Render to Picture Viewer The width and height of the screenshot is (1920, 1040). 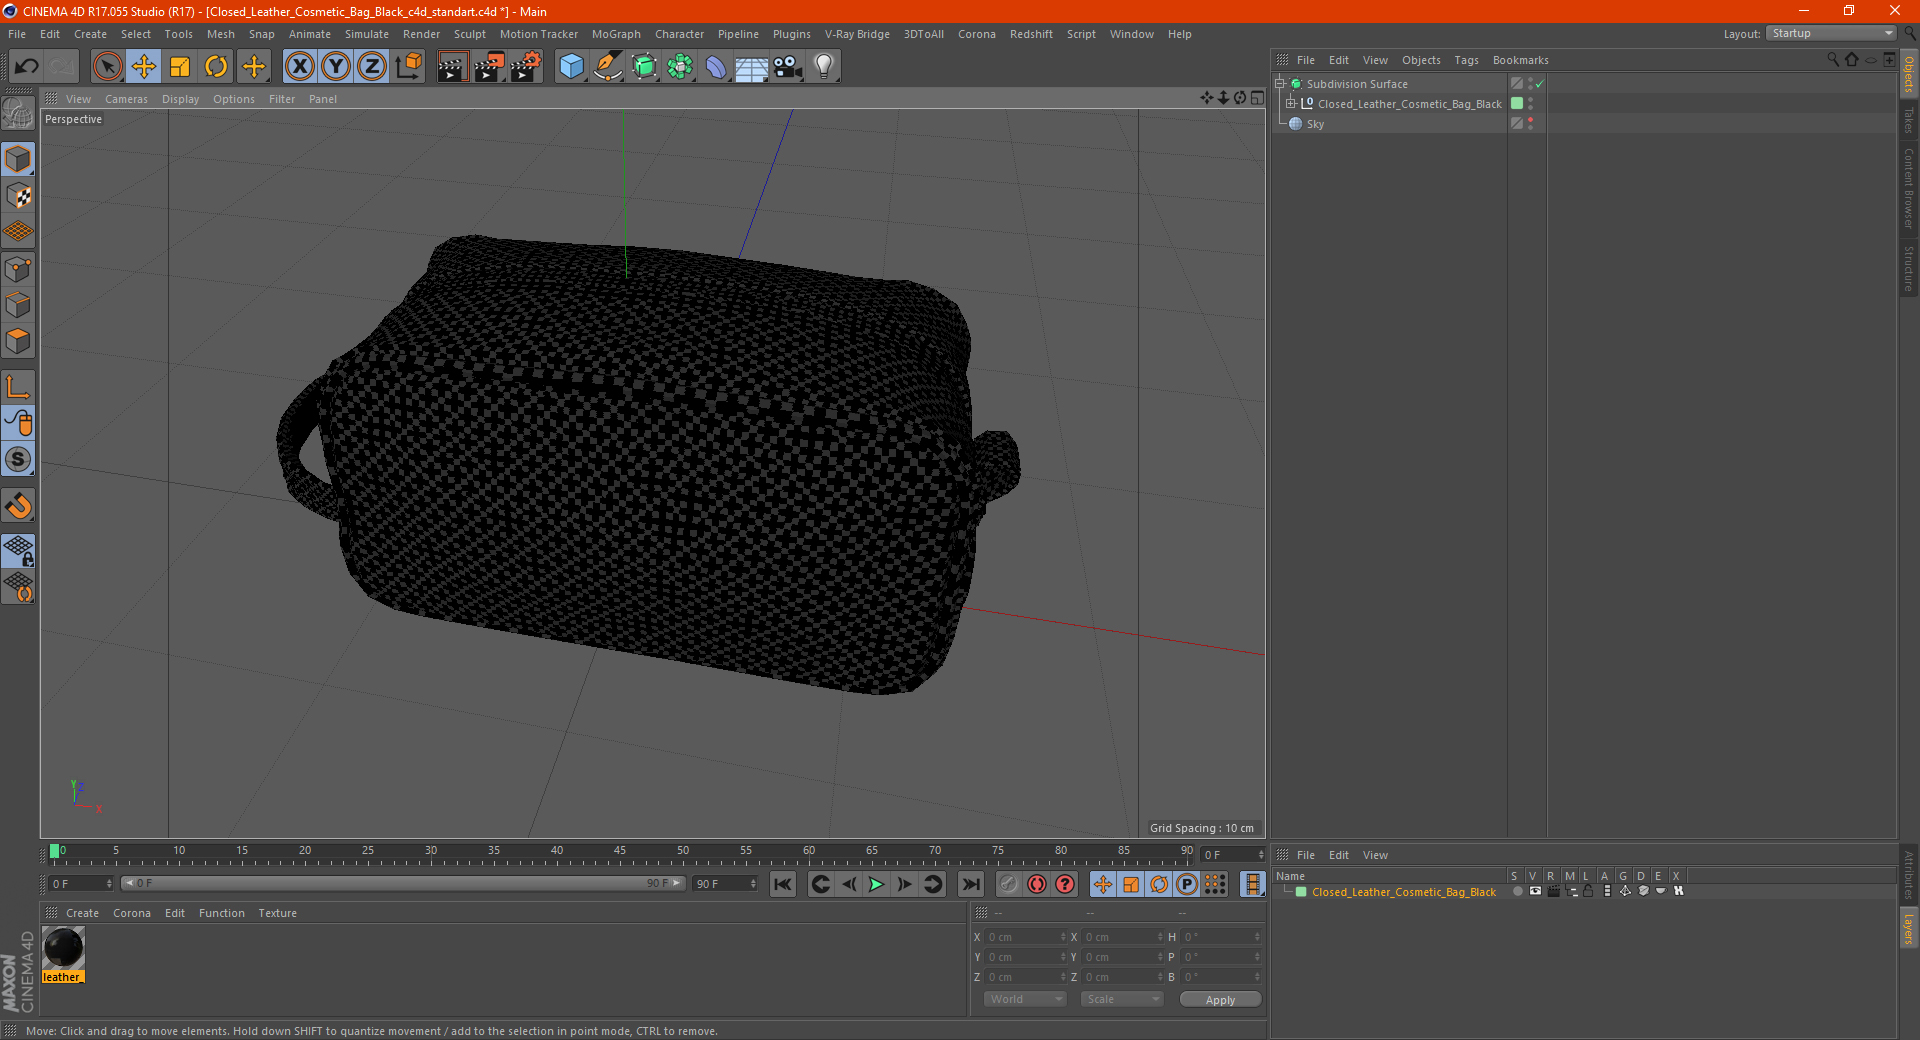[x=489, y=67]
